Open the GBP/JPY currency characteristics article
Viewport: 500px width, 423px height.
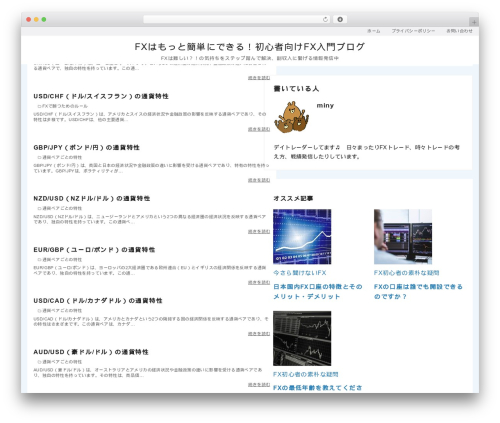click(86, 147)
